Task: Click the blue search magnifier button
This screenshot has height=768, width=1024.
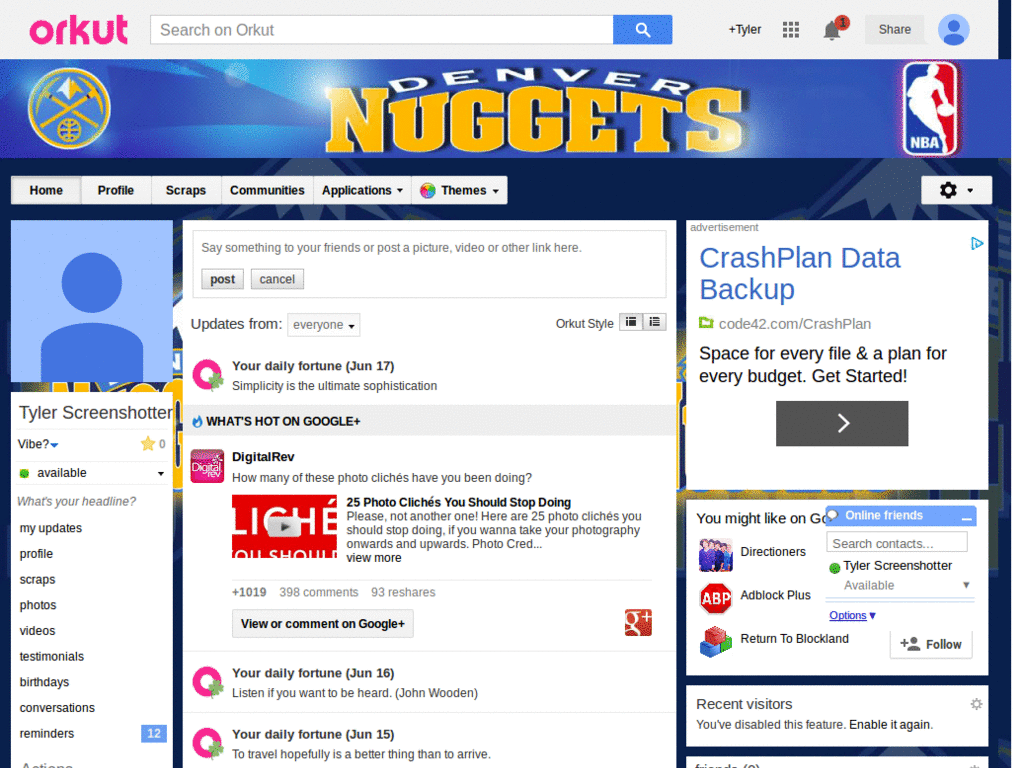Action: coord(642,30)
